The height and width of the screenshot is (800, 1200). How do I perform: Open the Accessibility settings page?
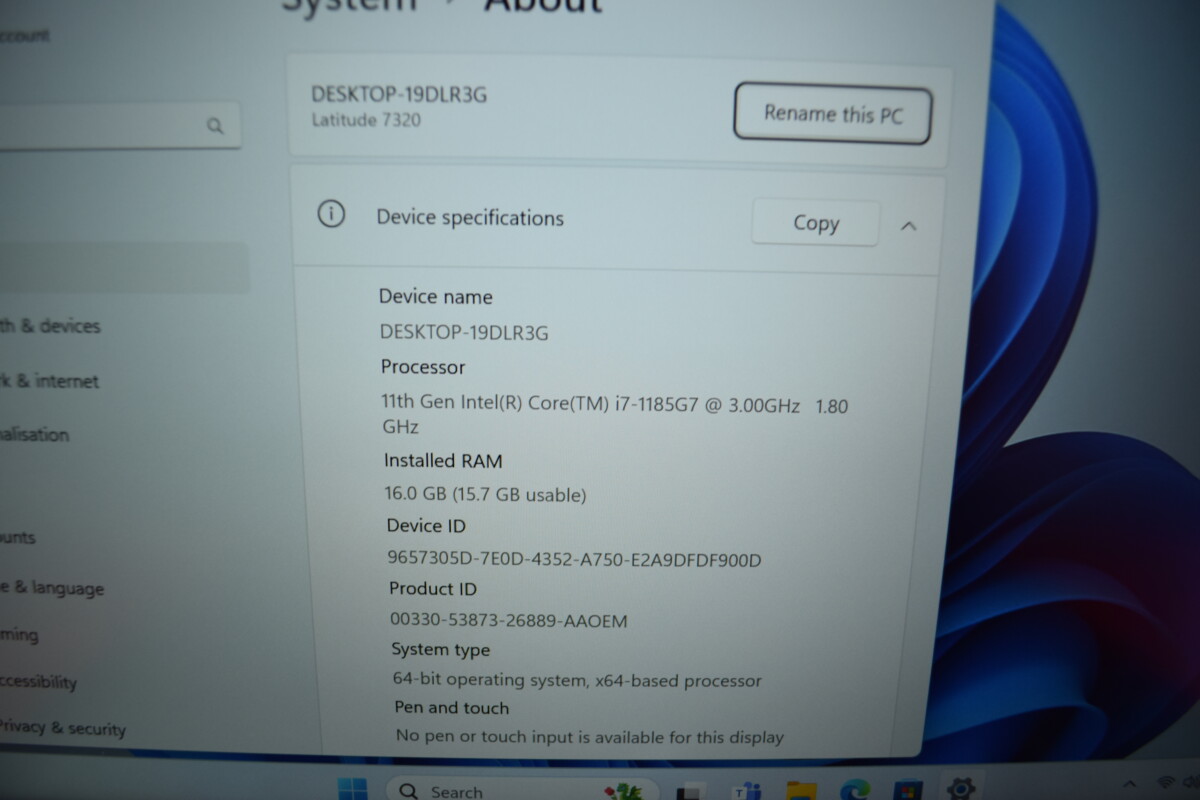39,682
